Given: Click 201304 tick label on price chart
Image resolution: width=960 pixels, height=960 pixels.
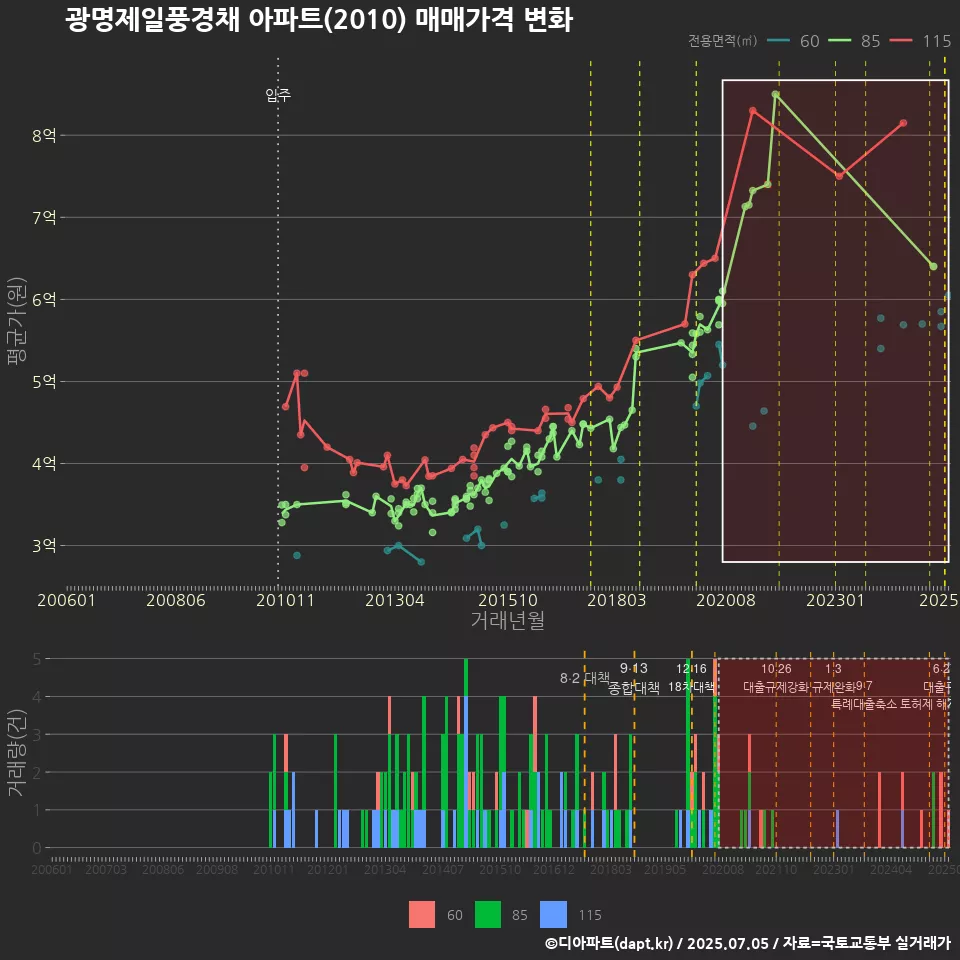Looking at the screenshot, I should tap(395, 600).
